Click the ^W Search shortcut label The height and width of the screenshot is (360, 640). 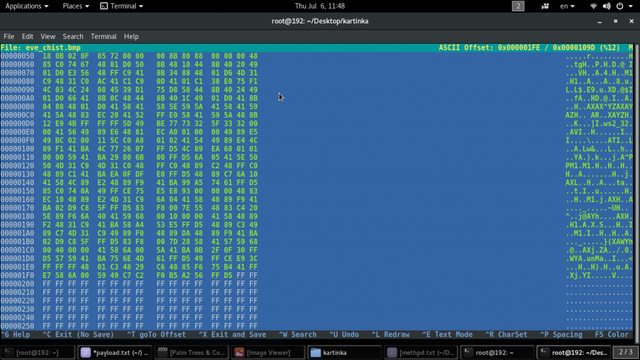pyautogui.click(x=298, y=334)
